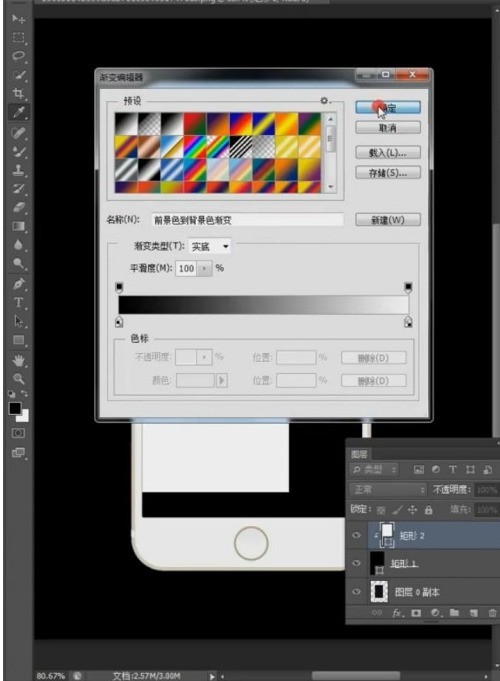This screenshot has width=500, height=681.
Task: Open presets gear menu in gradient editor
Action: tap(325, 101)
